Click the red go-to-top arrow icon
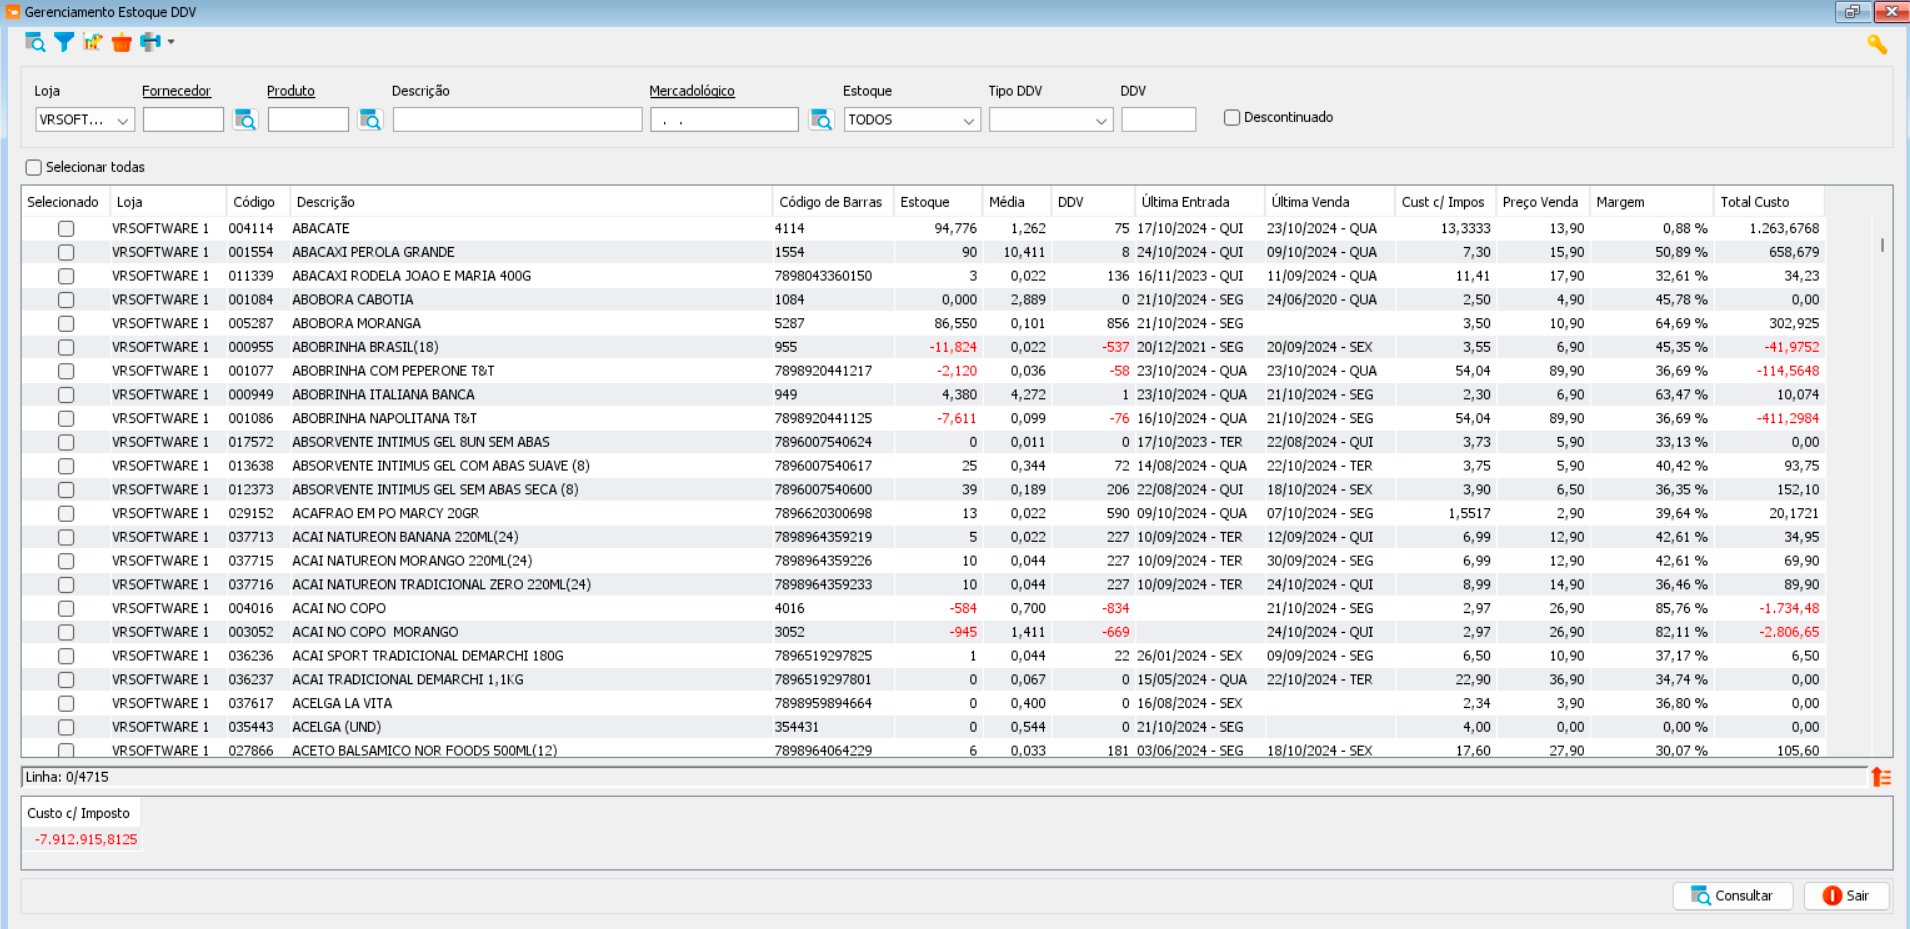1910x929 pixels. pos(1880,777)
